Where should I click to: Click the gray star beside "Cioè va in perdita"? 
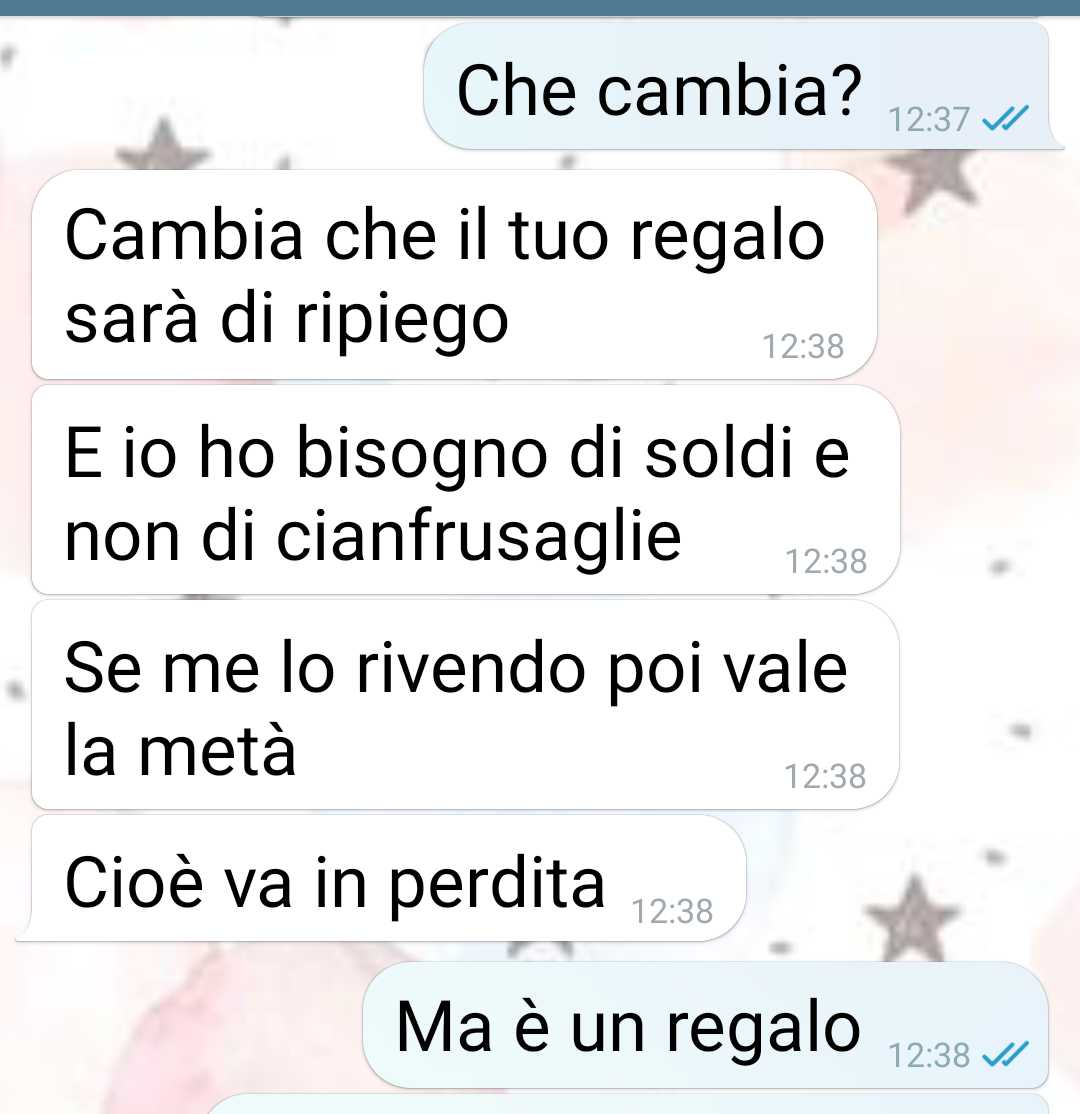914,918
